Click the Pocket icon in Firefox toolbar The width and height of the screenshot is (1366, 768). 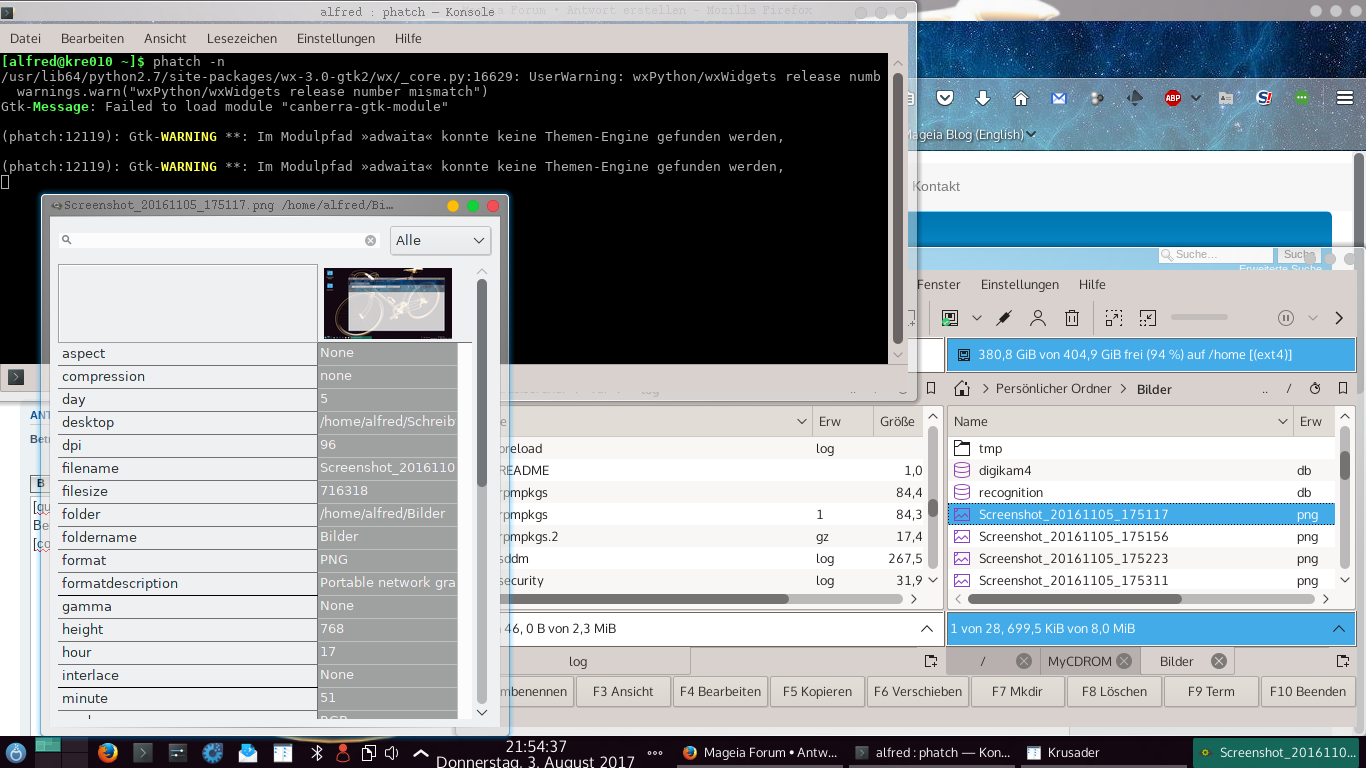point(944,98)
